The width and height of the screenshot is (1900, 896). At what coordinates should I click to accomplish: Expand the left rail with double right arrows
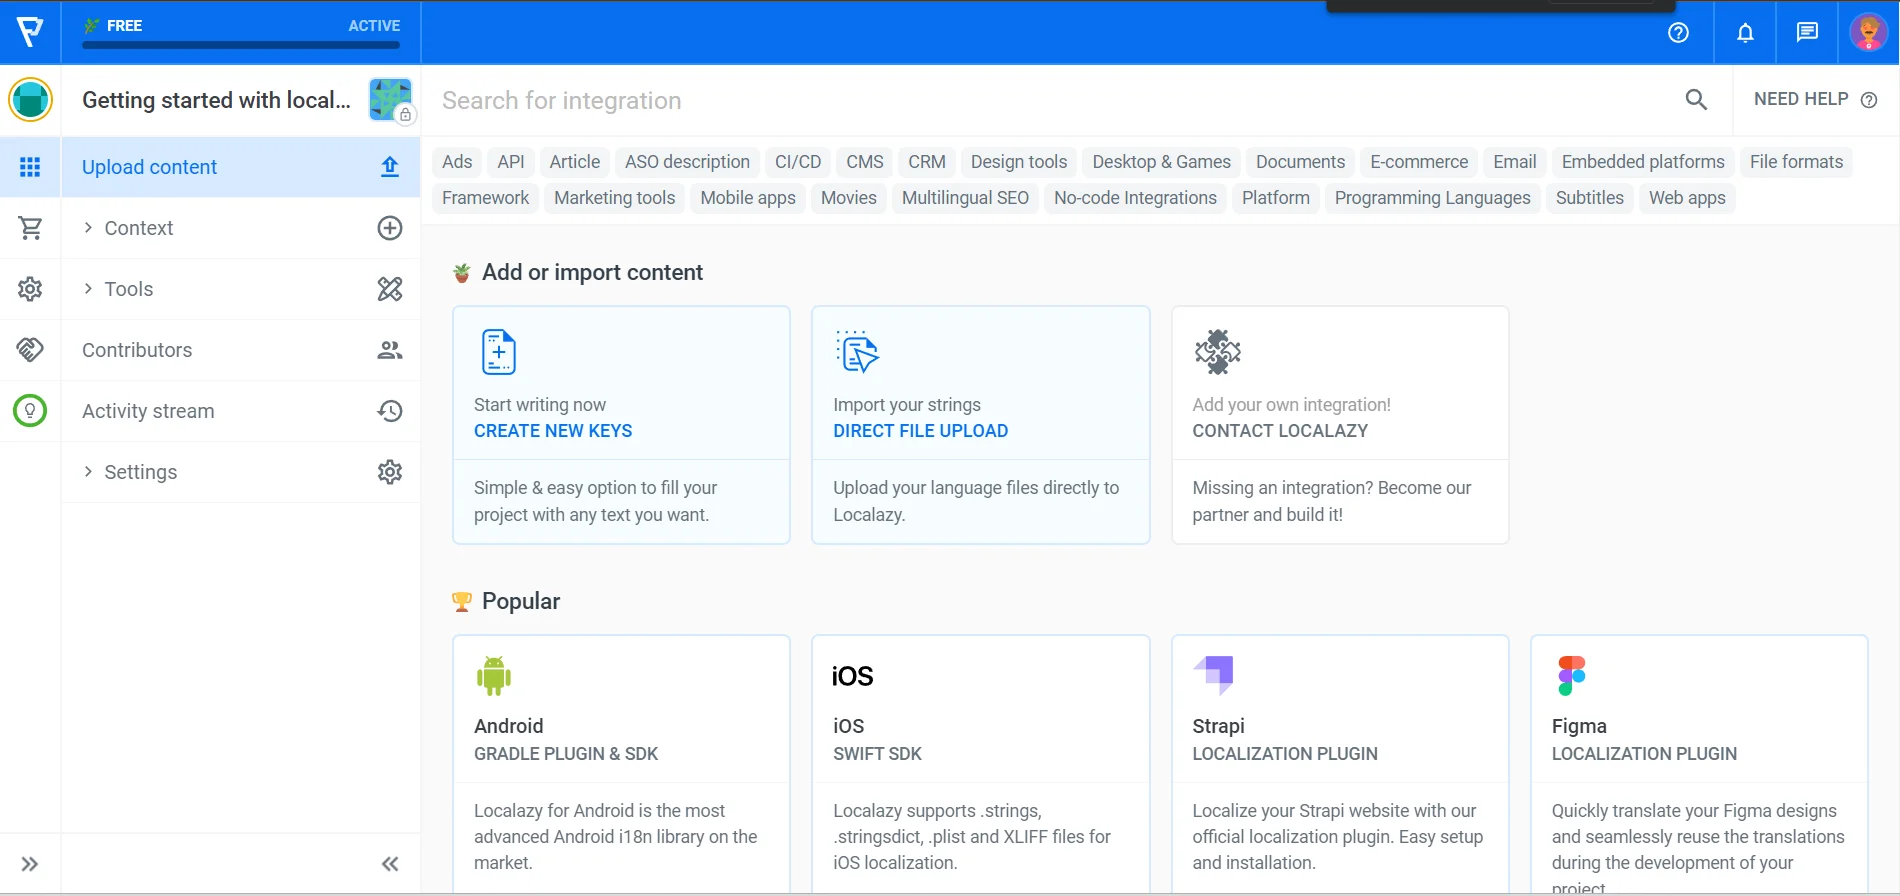[x=30, y=864]
